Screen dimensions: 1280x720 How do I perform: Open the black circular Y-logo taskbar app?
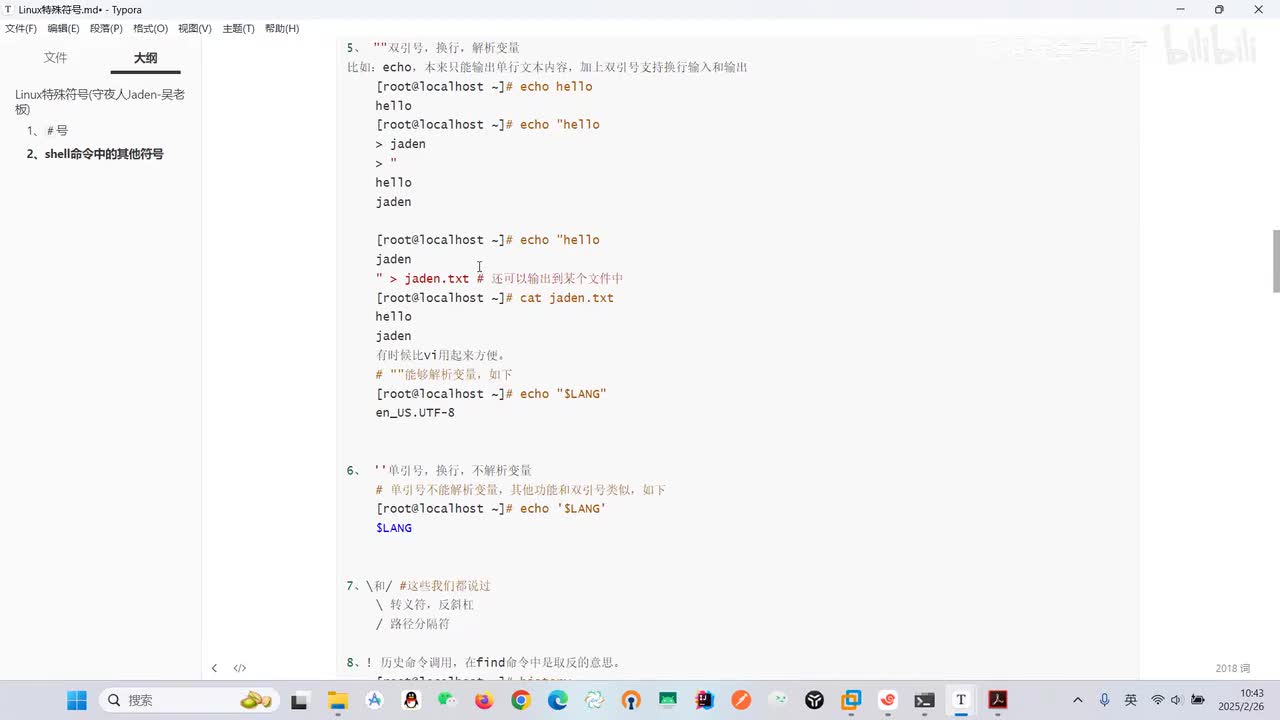815,700
